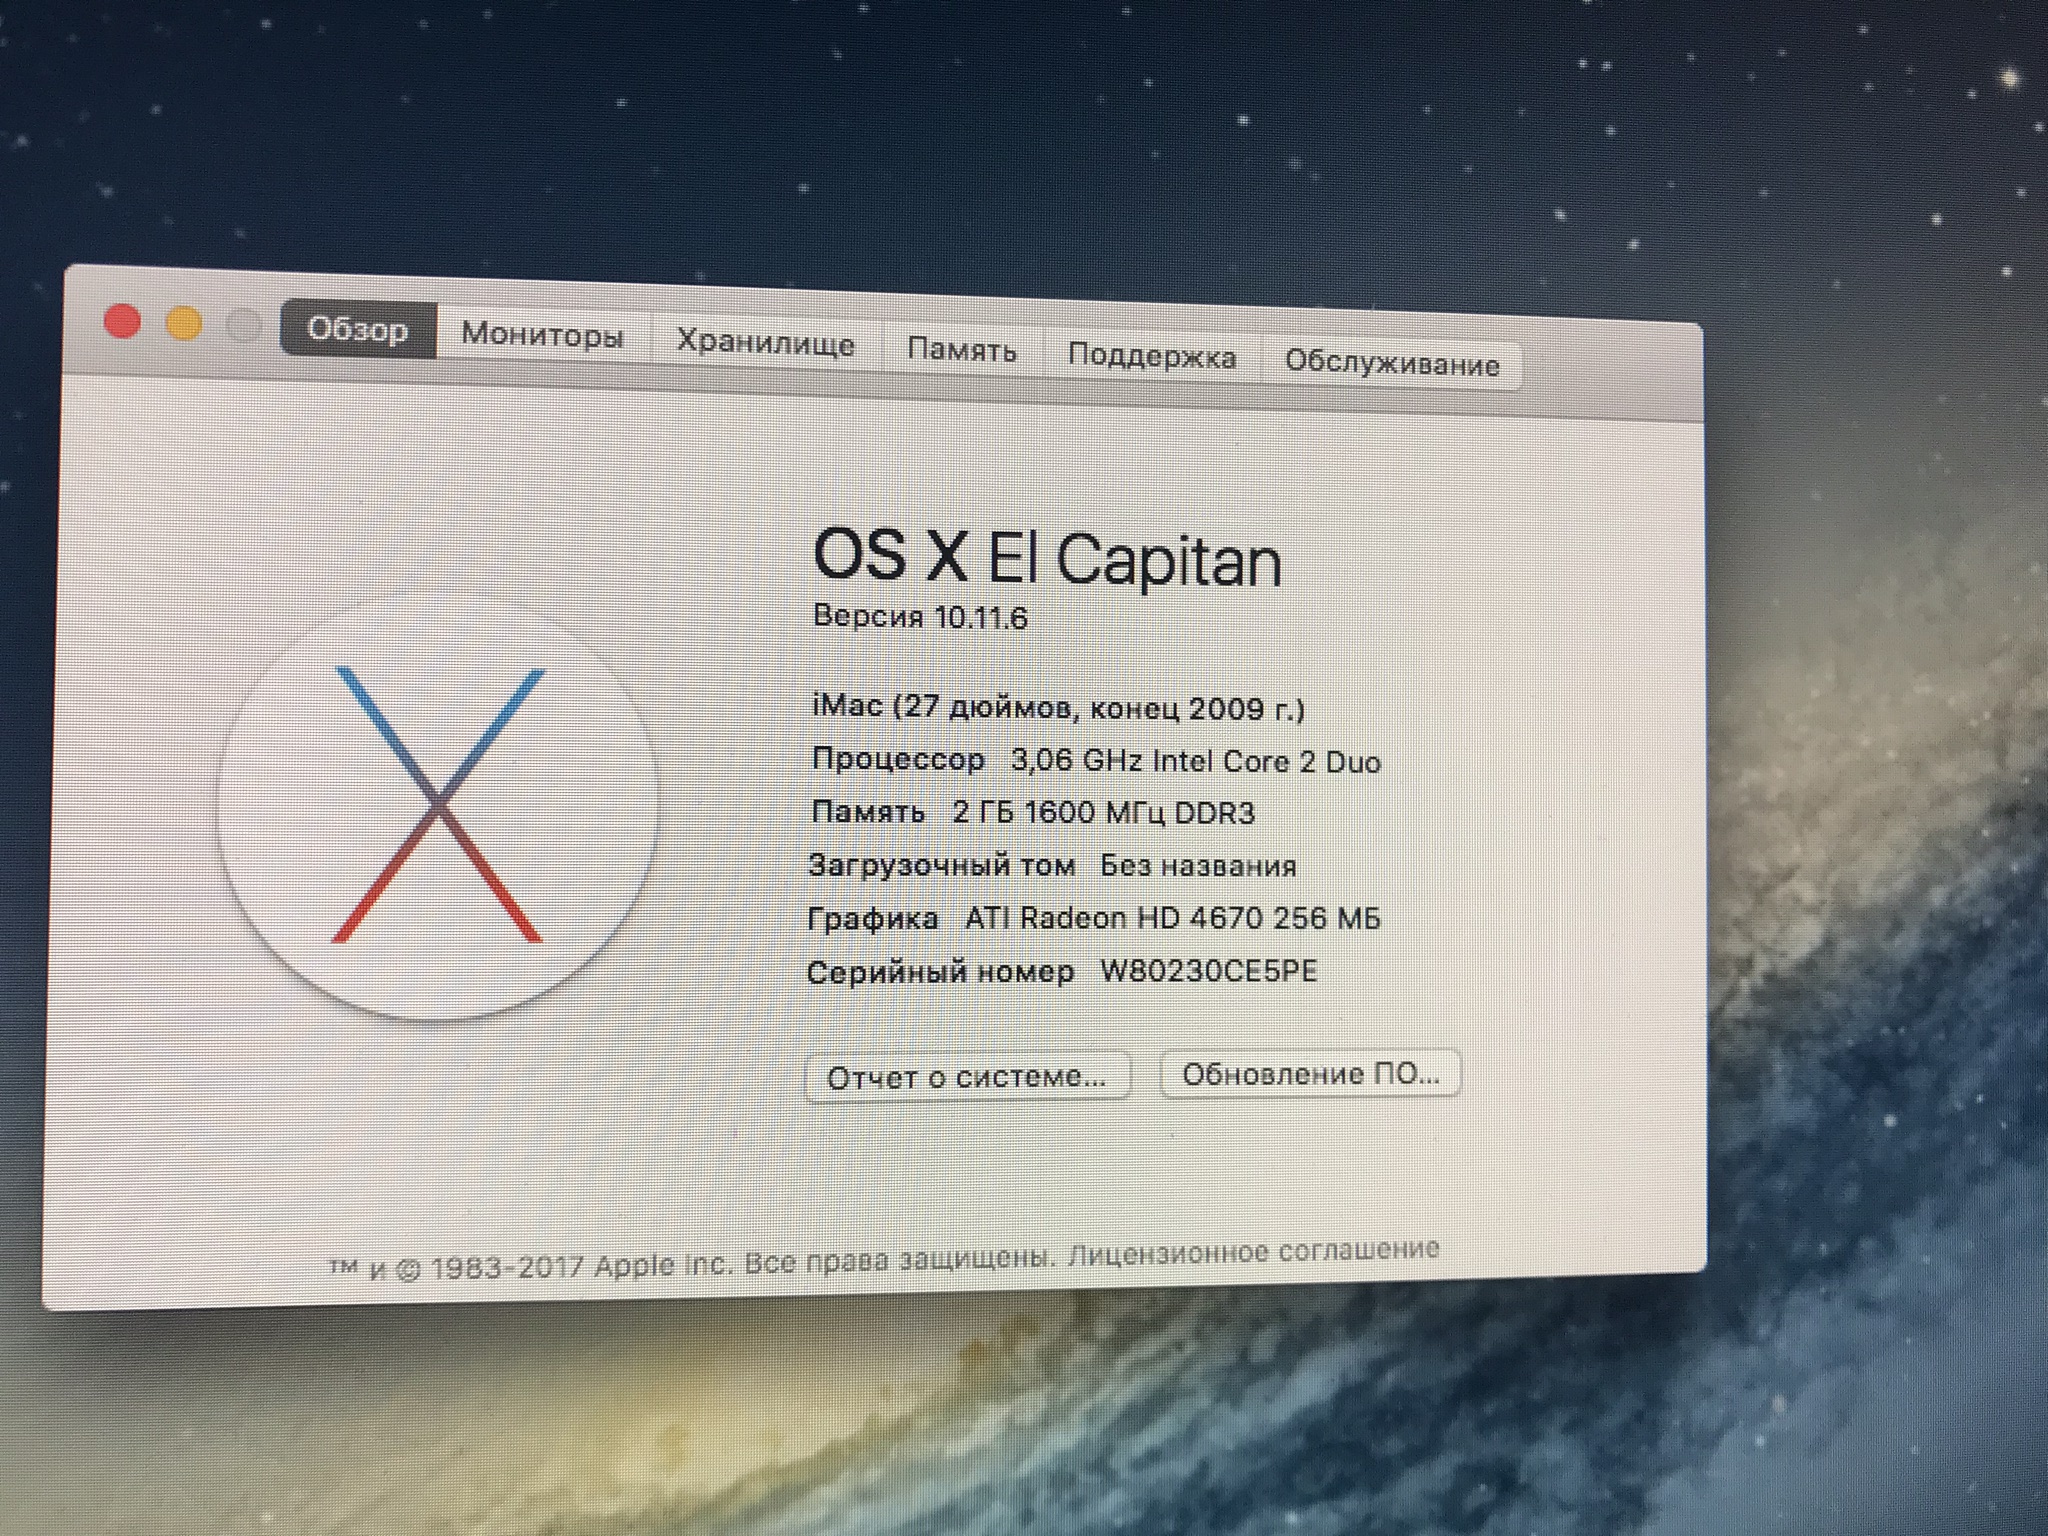Viewport: 2048px width, 1536px height.
Task: Click the OS X El Capitan logo
Action: [x=438, y=806]
